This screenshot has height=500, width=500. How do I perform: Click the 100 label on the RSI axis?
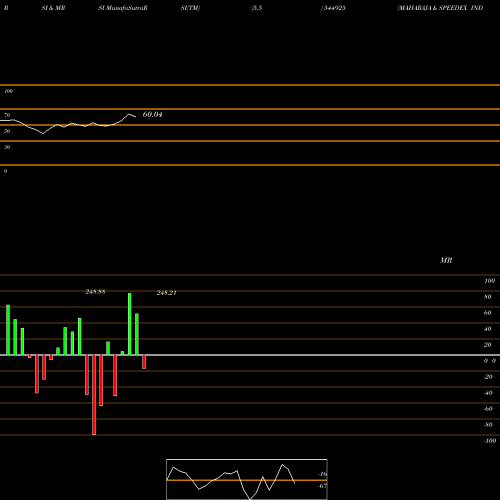pos(8,91)
